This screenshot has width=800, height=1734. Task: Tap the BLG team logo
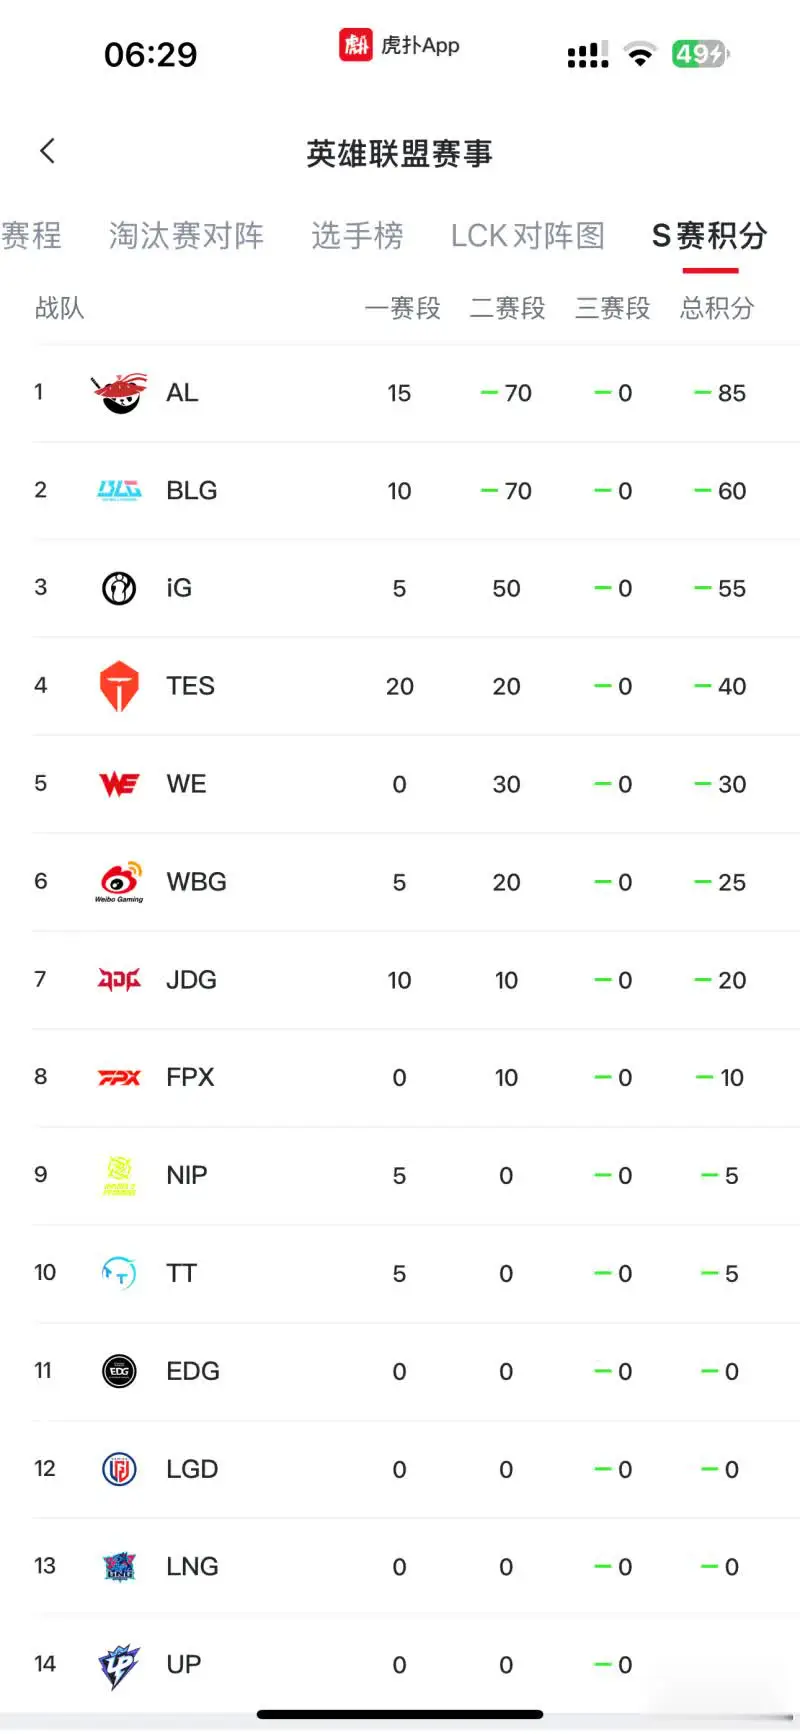pyautogui.click(x=119, y=490)
